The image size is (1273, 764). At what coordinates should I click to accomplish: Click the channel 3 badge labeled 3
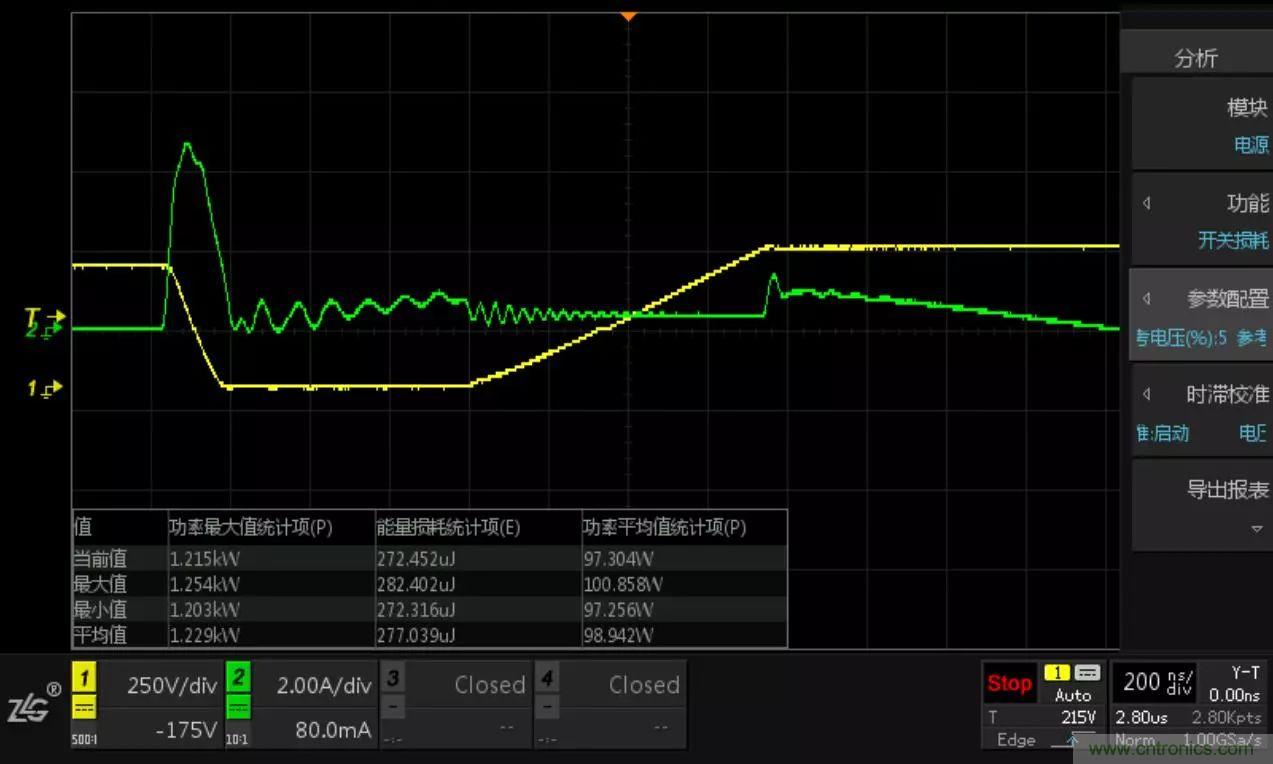(391, 678)
